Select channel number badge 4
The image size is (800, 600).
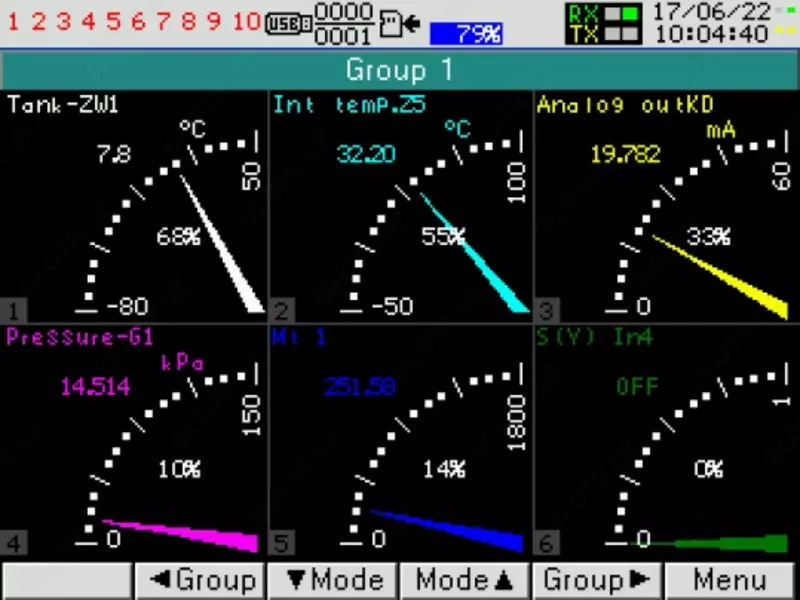pyautogui.click(x=12, y=545)
